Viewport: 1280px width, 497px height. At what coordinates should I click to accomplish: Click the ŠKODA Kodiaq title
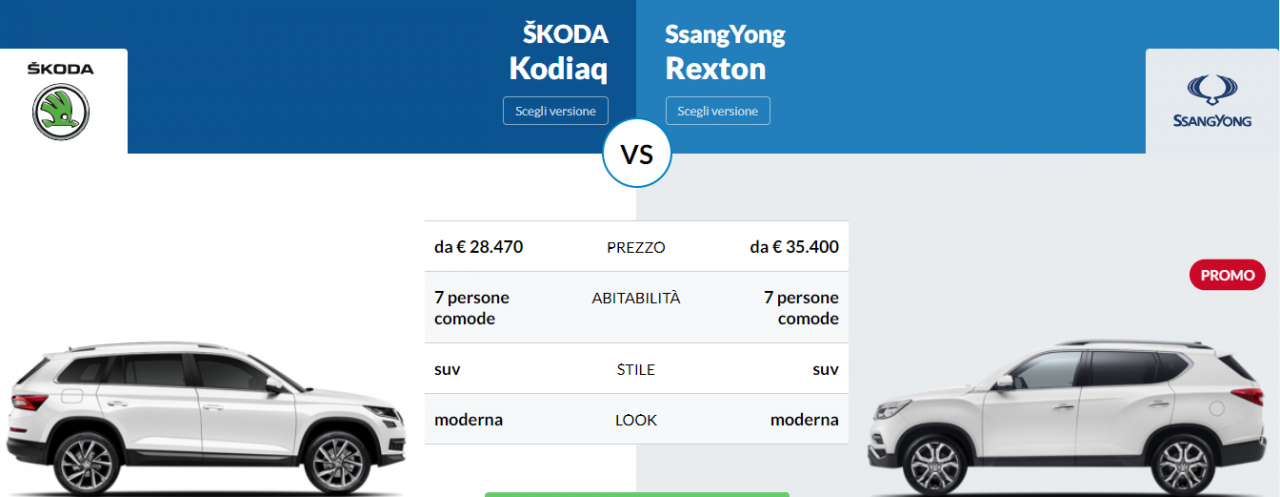point(558,52)
